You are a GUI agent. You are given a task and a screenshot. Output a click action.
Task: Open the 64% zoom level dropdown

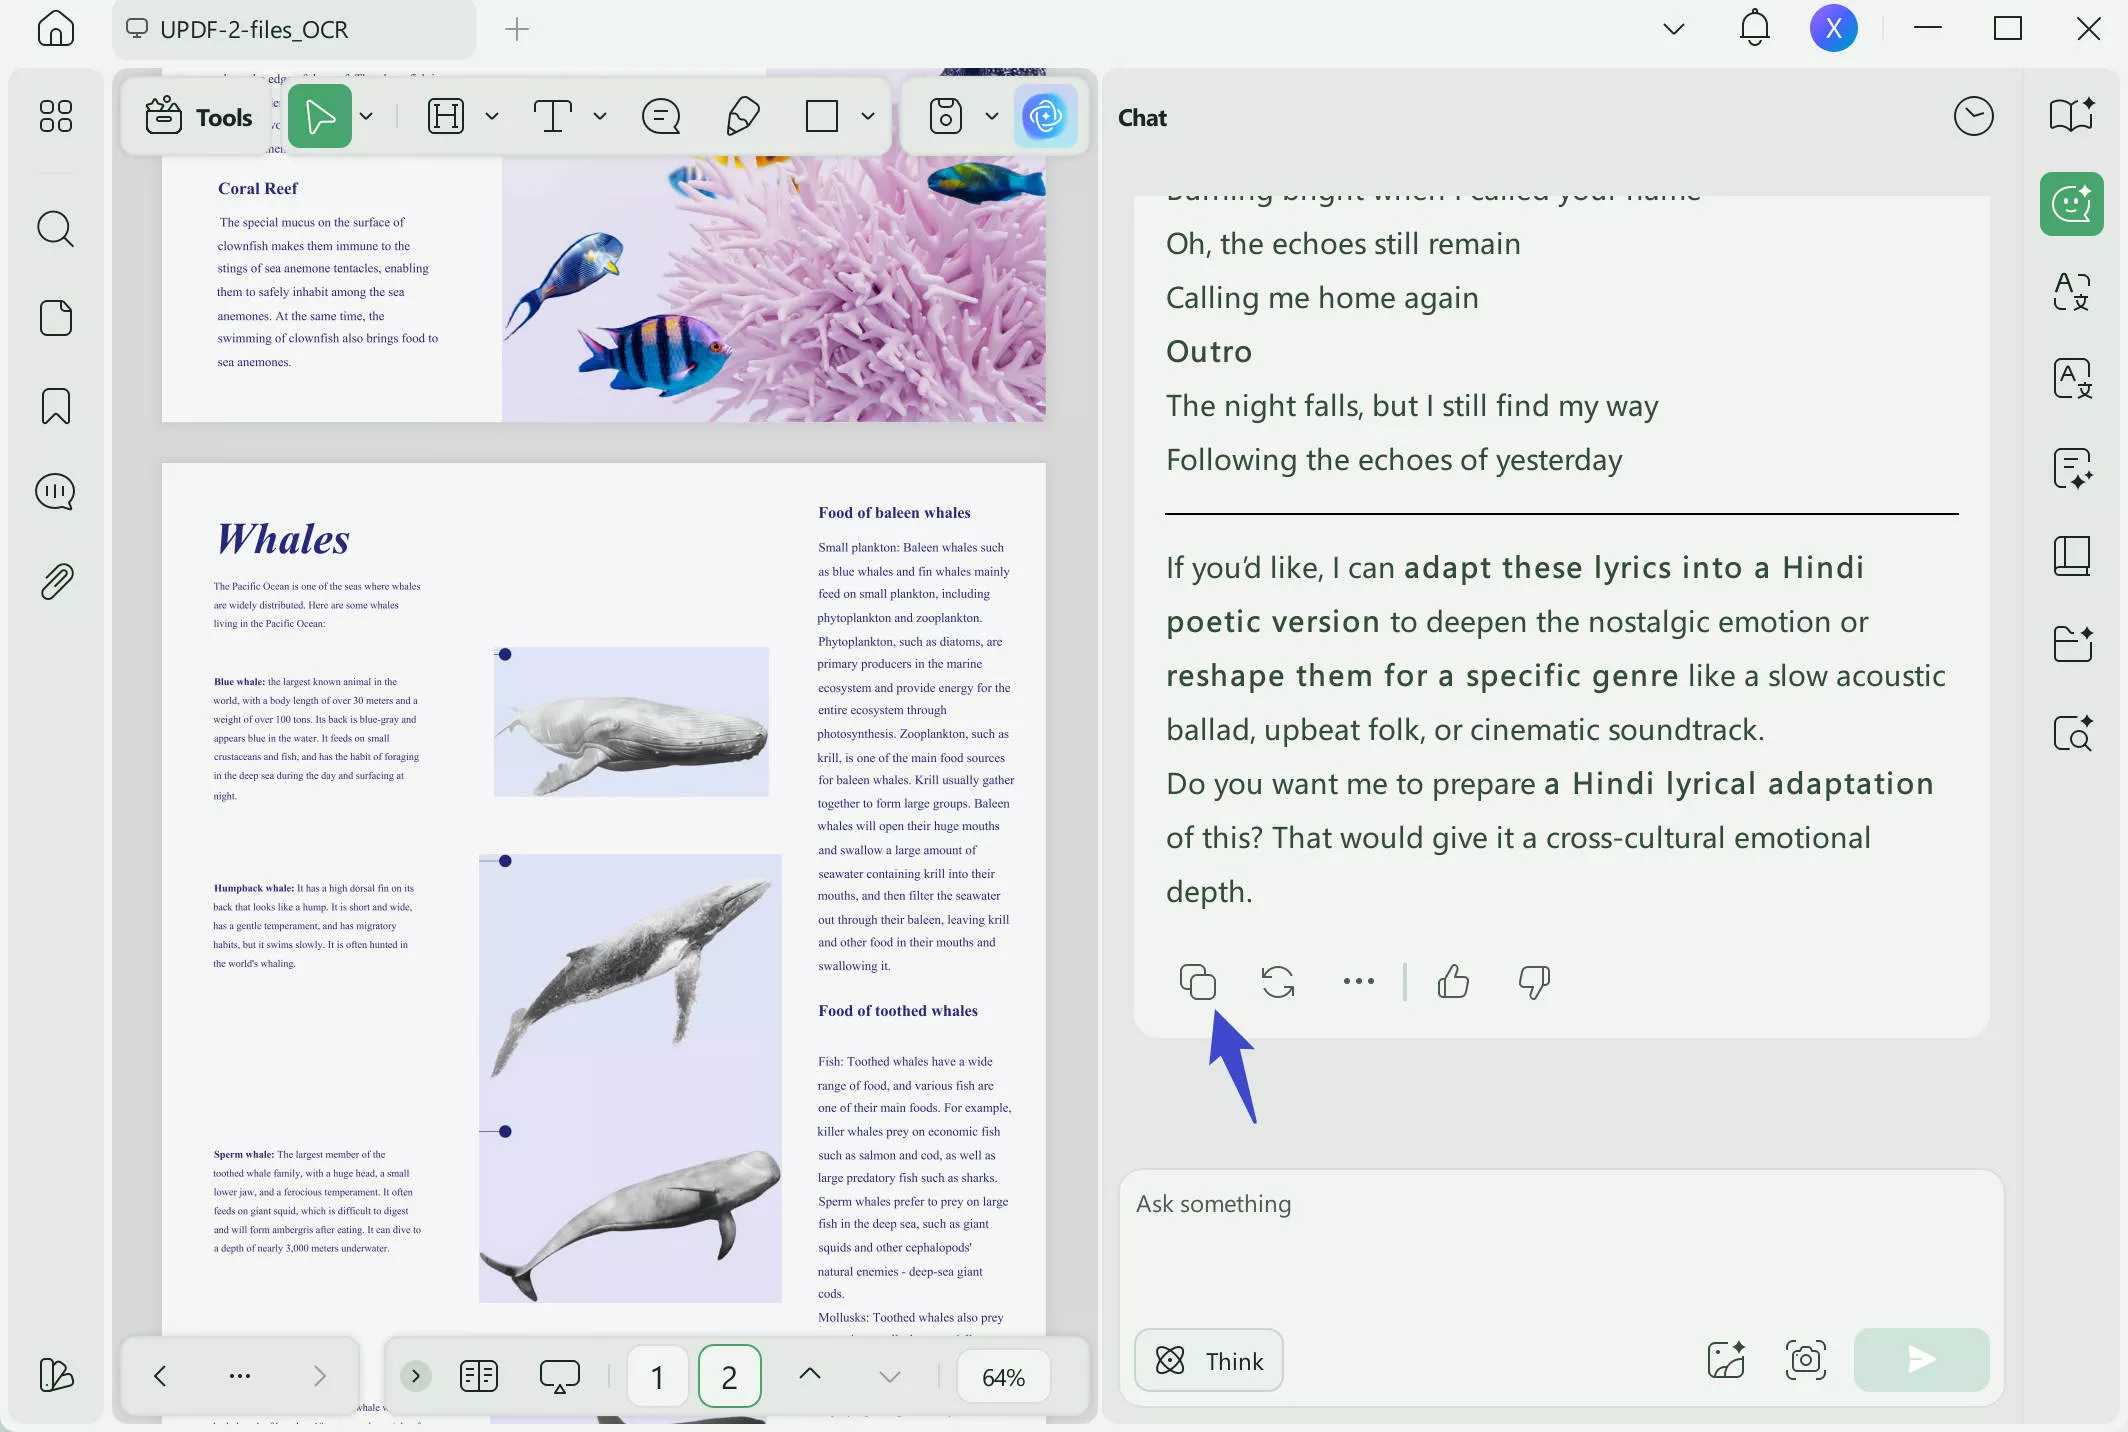[1003, 1377]
